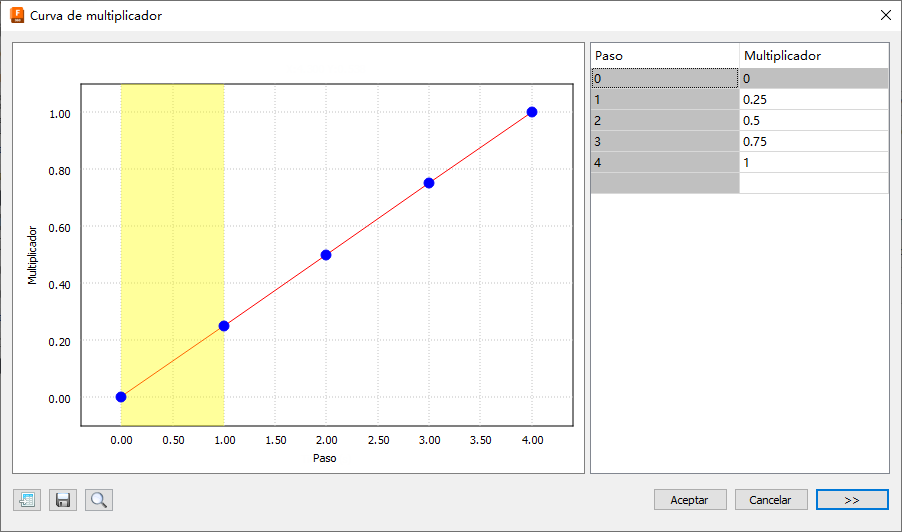
Task: Click the import table data icon
Action: (x=27, y=500)
